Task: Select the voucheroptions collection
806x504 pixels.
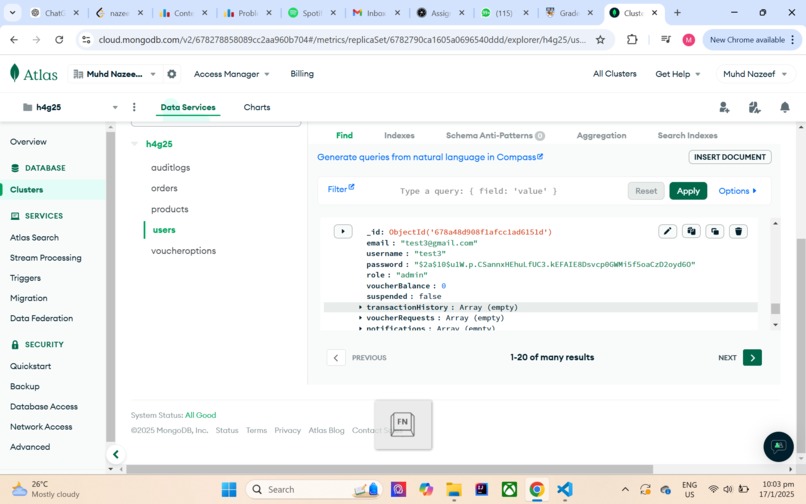Action: (183, 251)
